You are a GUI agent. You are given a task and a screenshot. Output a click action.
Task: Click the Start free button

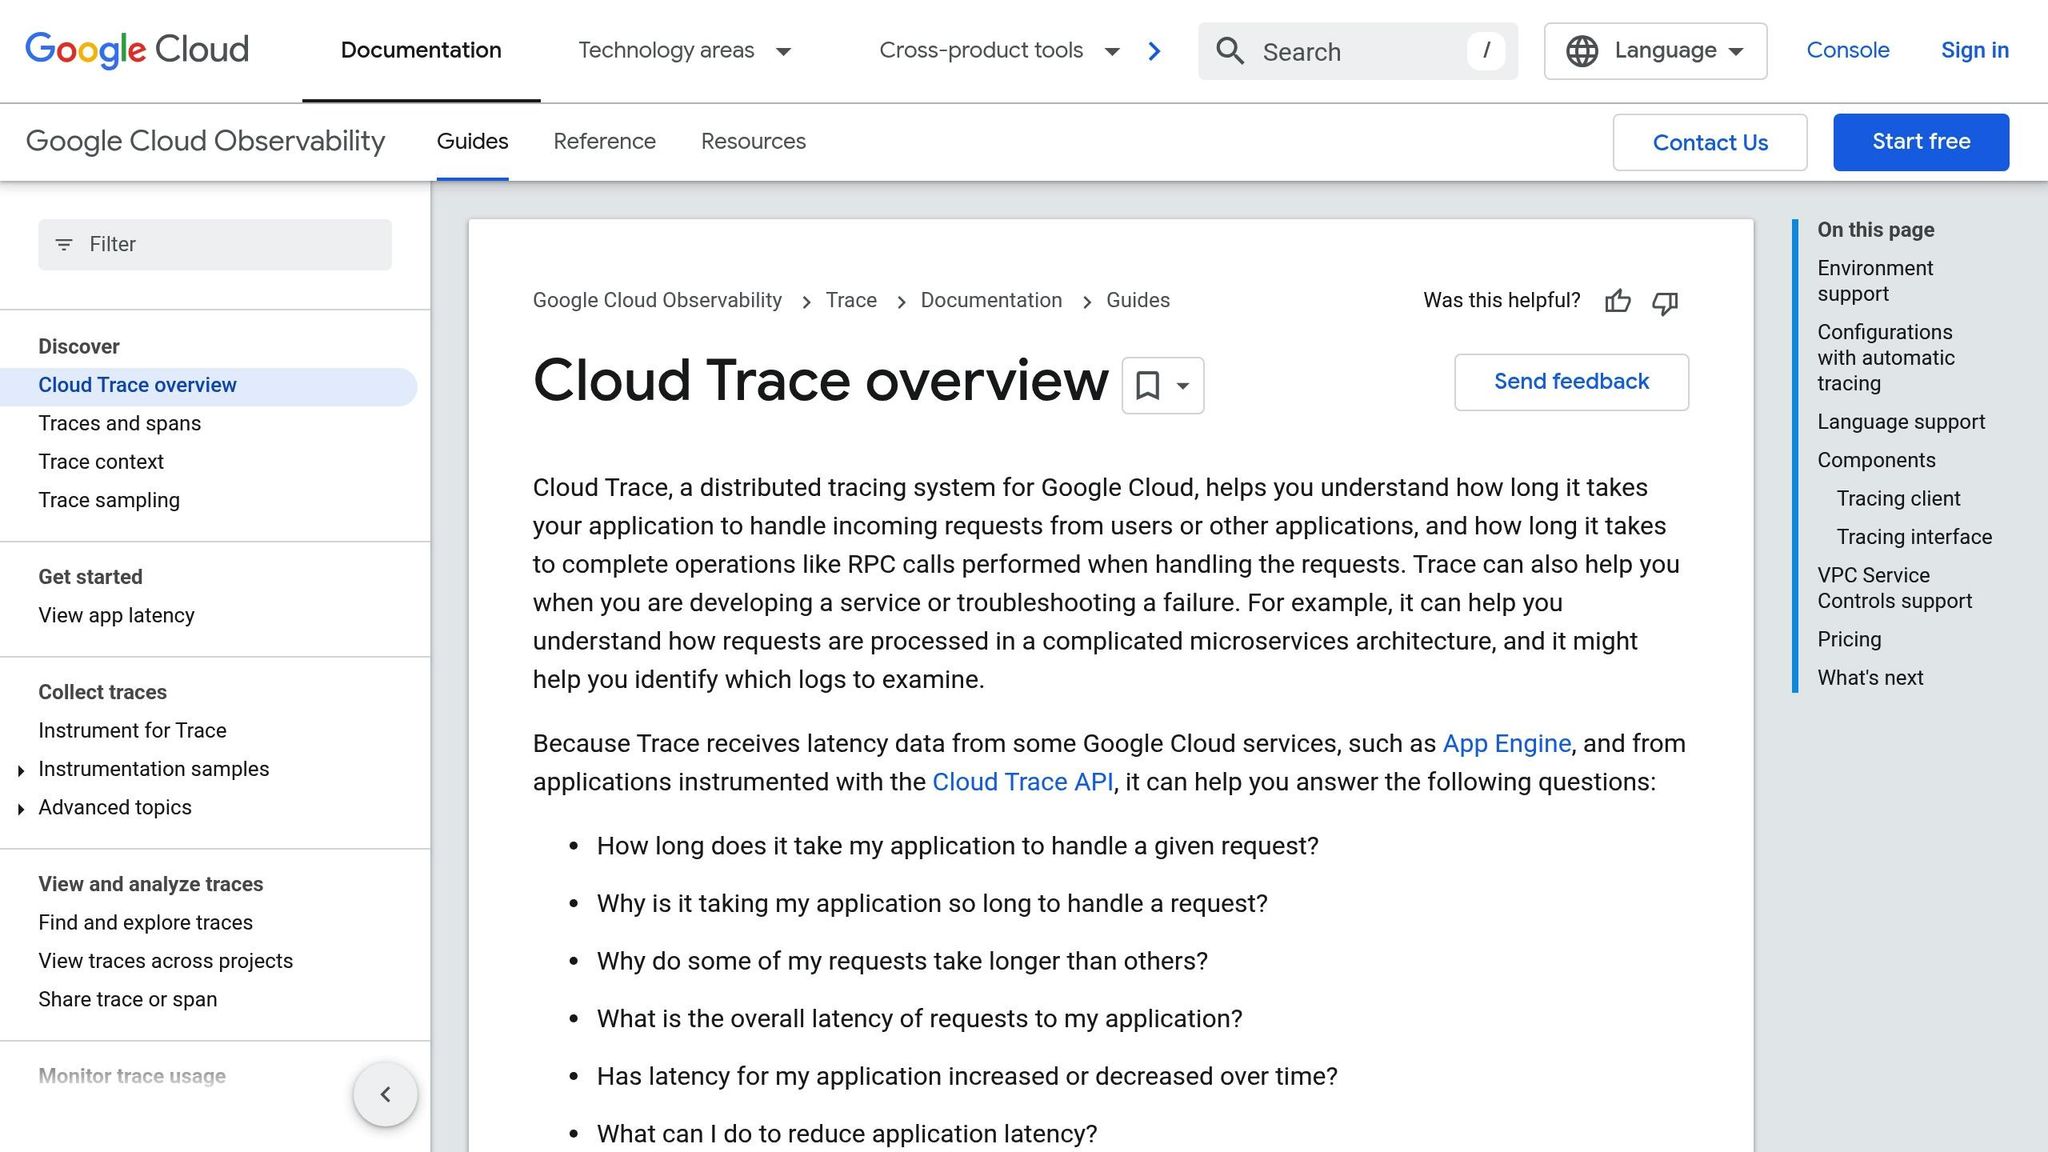click(1921, 142)
